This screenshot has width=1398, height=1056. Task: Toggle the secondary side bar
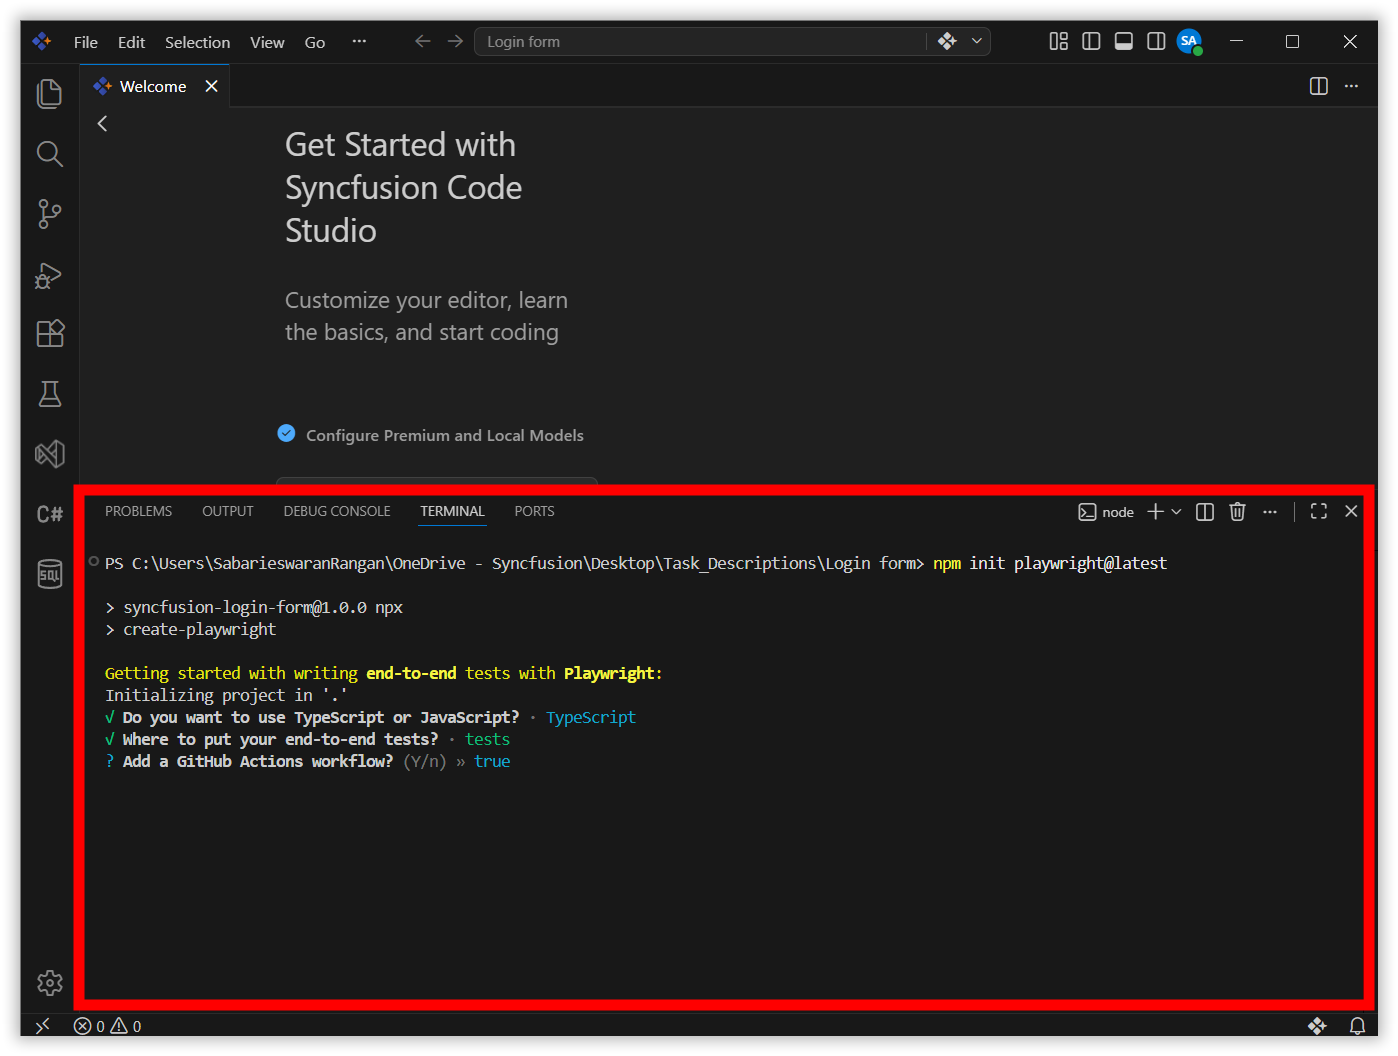pos(1156,41)
